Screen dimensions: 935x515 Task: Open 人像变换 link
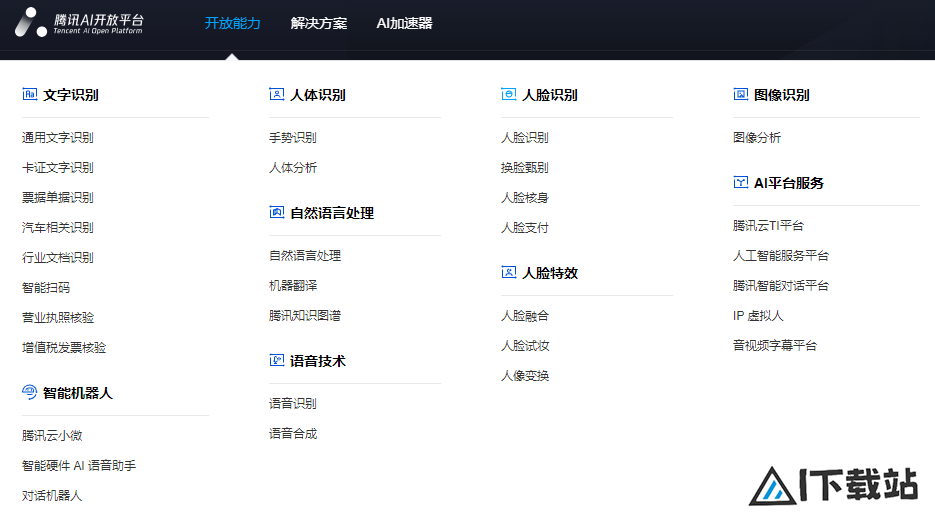pyautogui.click(x=525, y=376)
